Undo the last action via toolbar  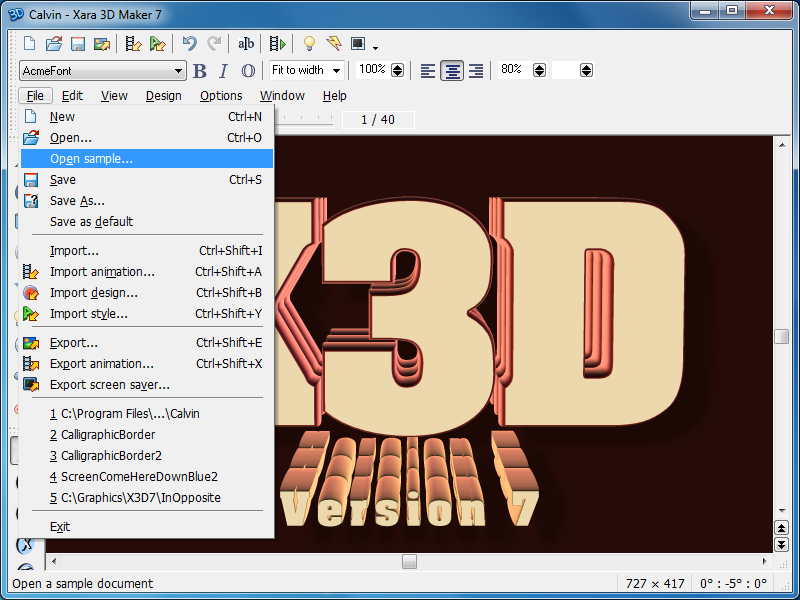click(189, 44)
